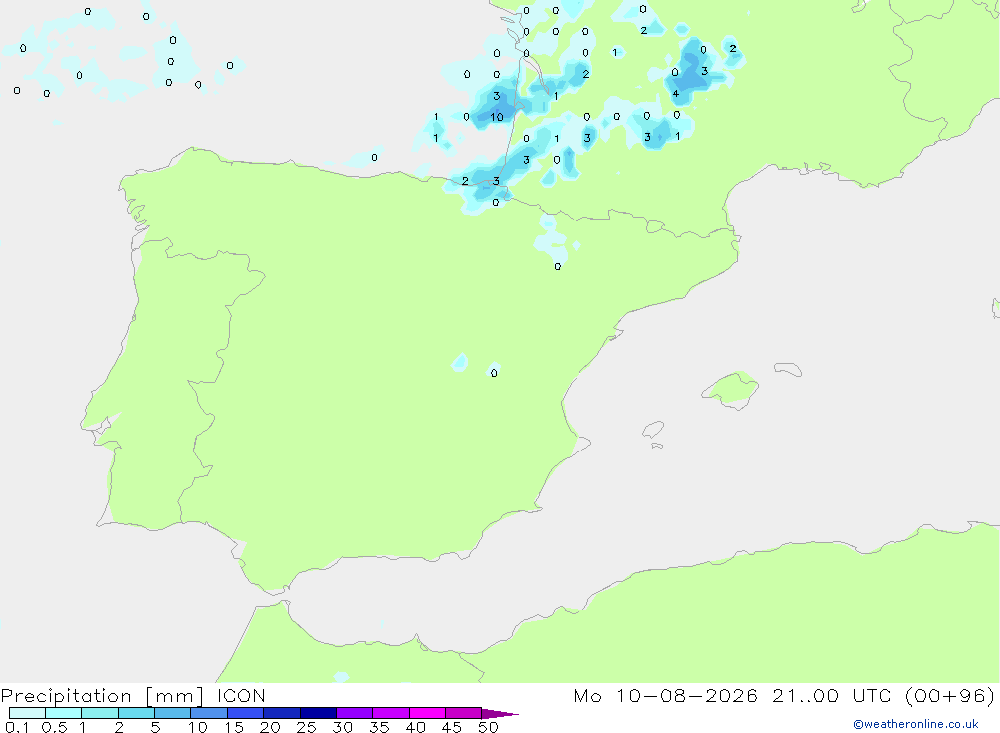Screen dimensions: 1000x733
Task: Select the 45–50 mm legend color swatch
Action: coord(463,713)
